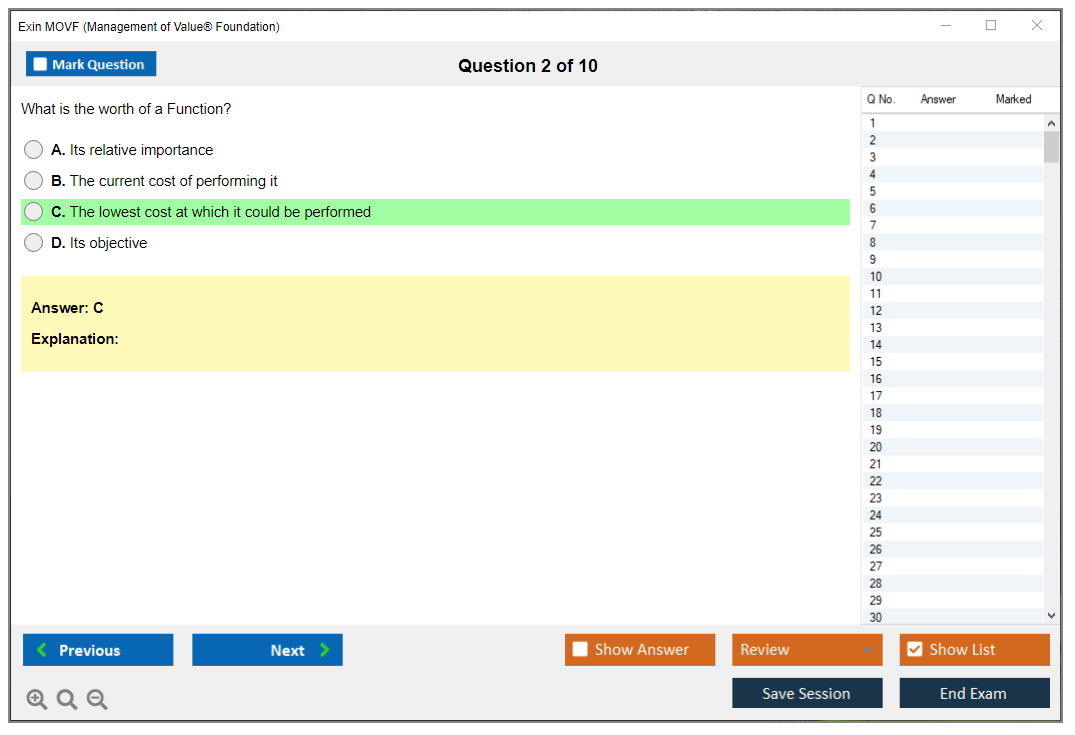Click the Save Session button

coord(807,693)
